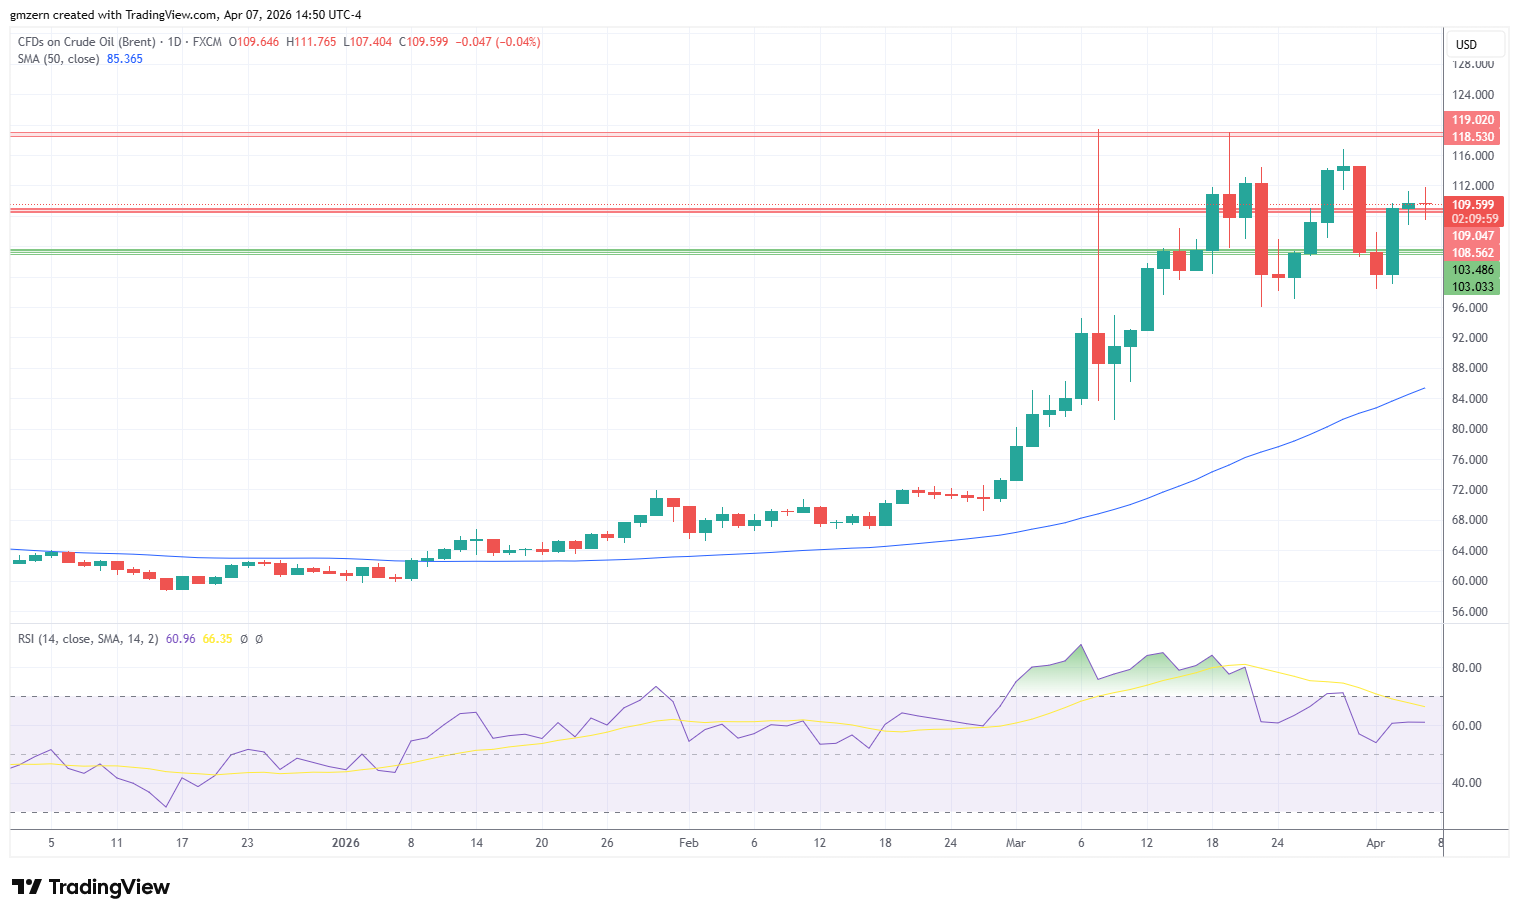Click the change value −0.047 (−0.04%)
The width and height of the screenshot is (1519, 917).
[498, 42]
